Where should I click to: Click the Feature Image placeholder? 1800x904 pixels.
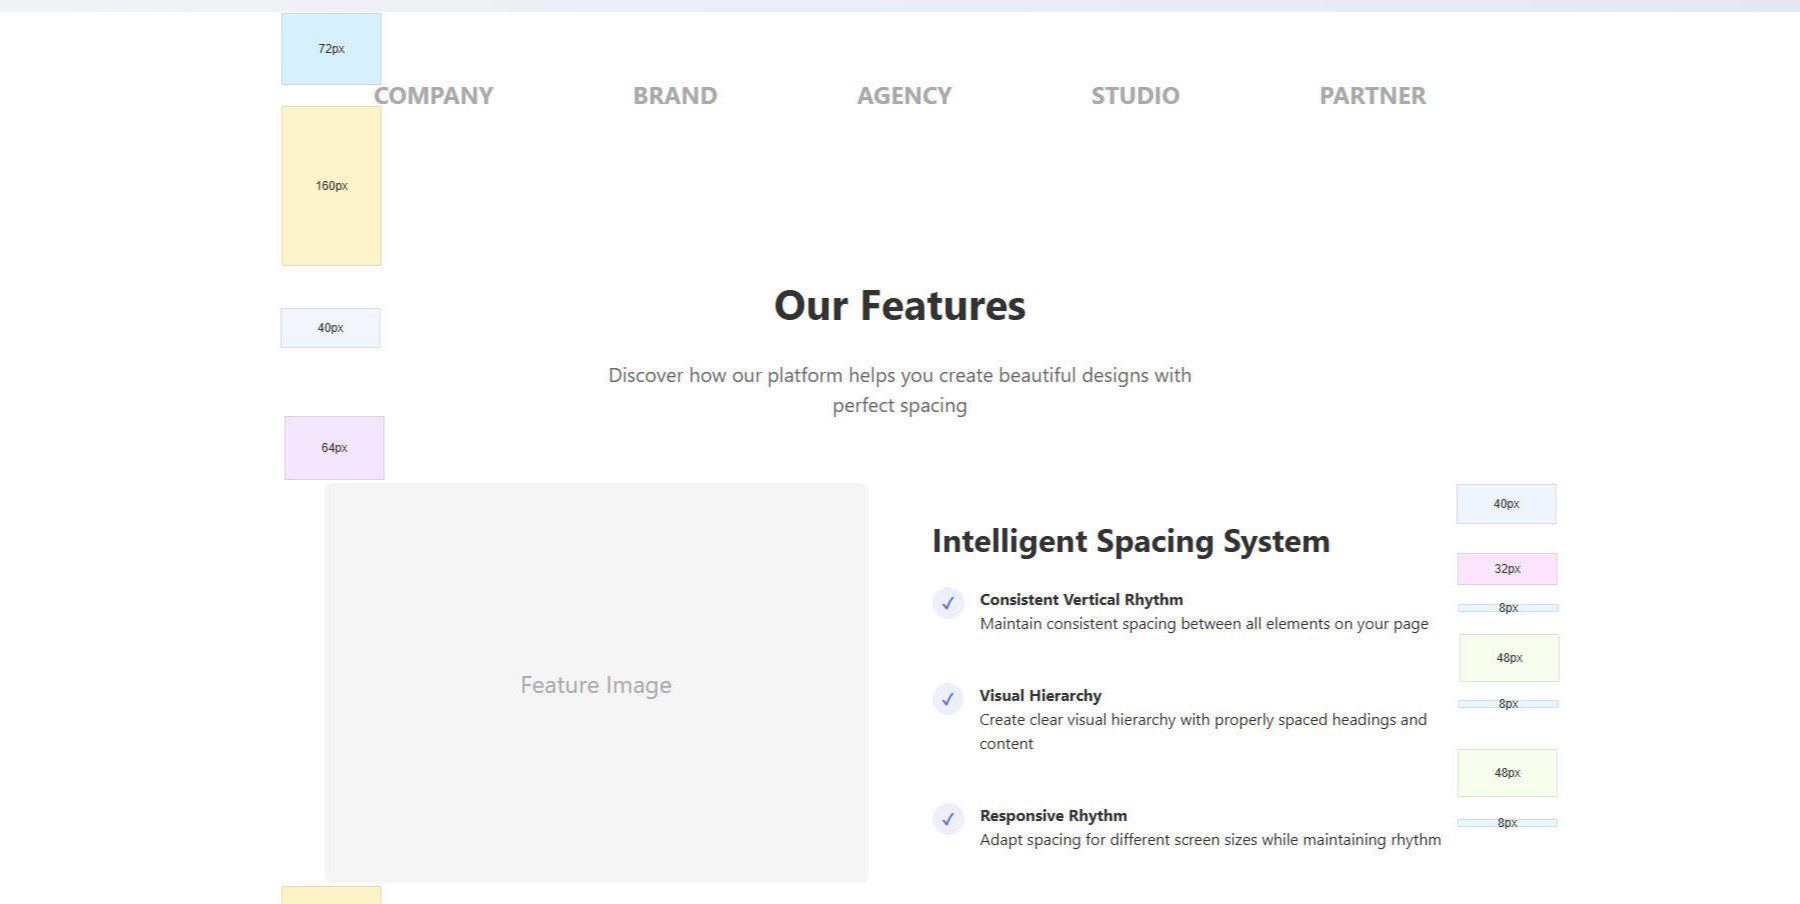click(596, 684)
